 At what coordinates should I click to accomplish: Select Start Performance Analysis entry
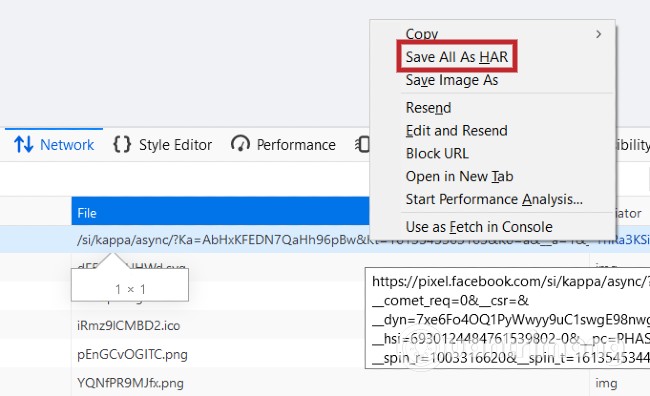pyautogui.click(x=494, y=199)
